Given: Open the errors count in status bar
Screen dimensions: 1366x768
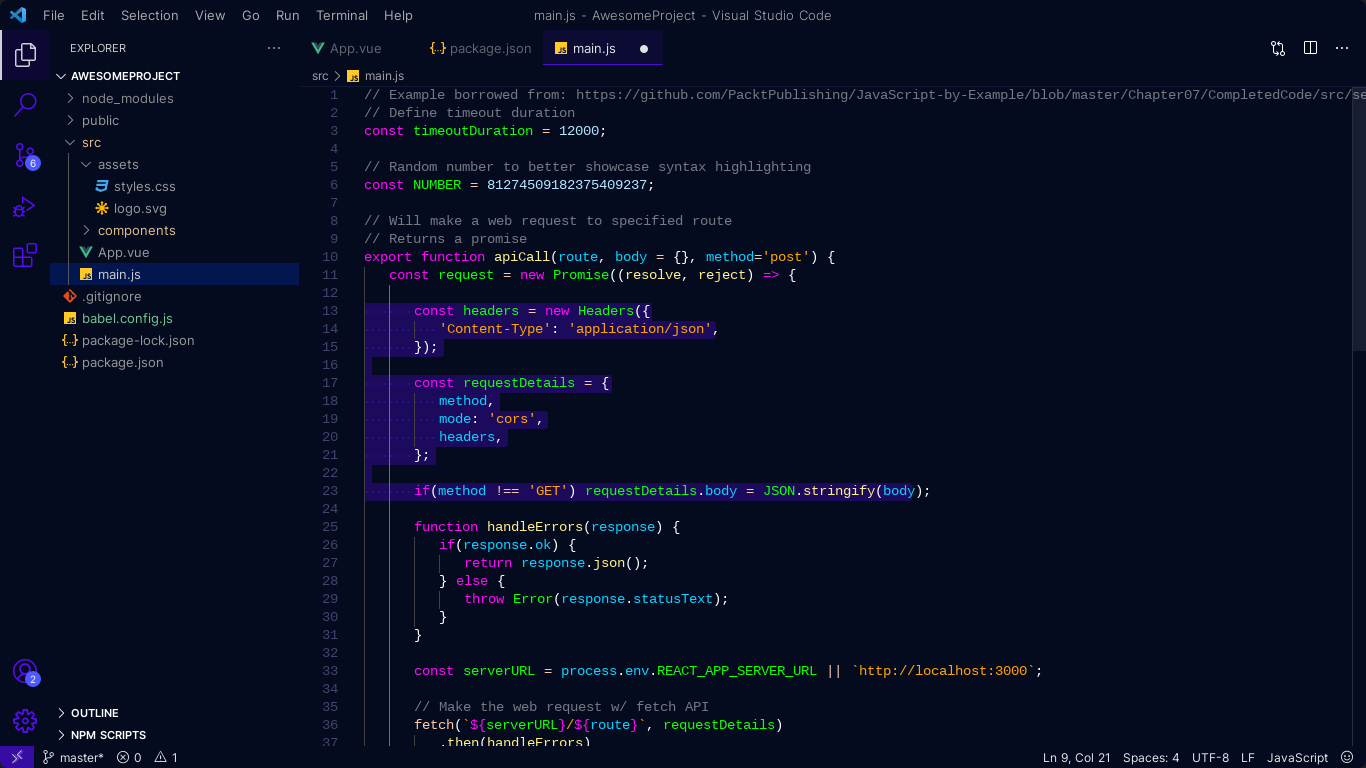Looking at the screenshot, I should [x=129, y=757].
